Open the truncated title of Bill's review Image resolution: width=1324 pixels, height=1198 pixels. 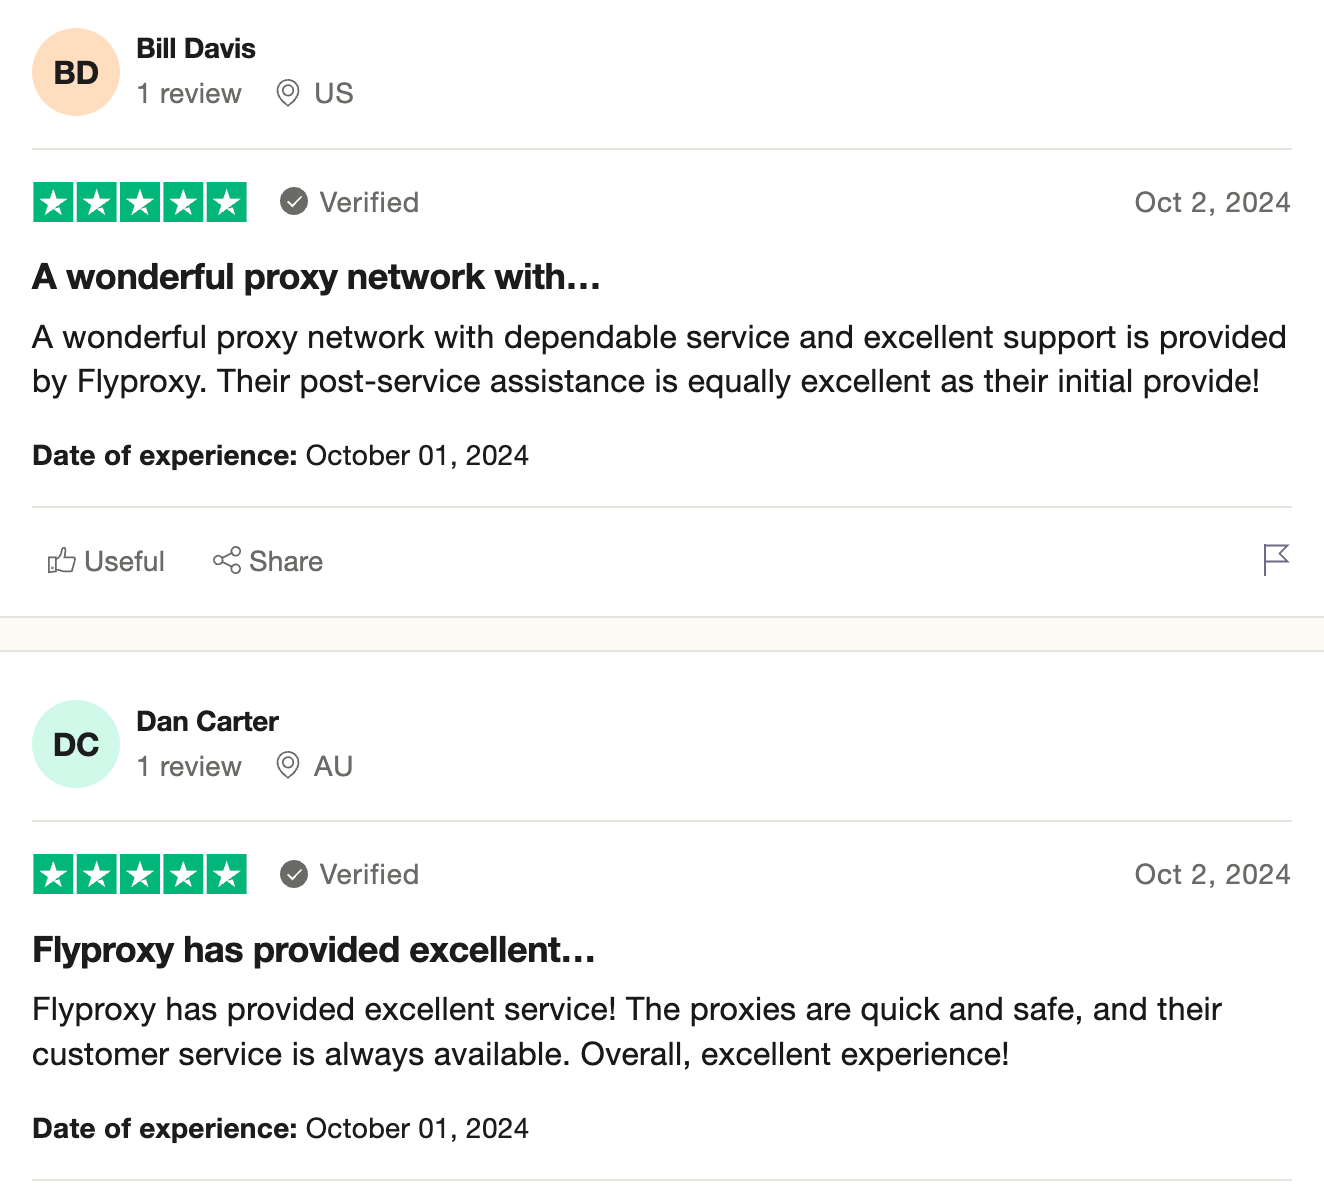[315, 277]
